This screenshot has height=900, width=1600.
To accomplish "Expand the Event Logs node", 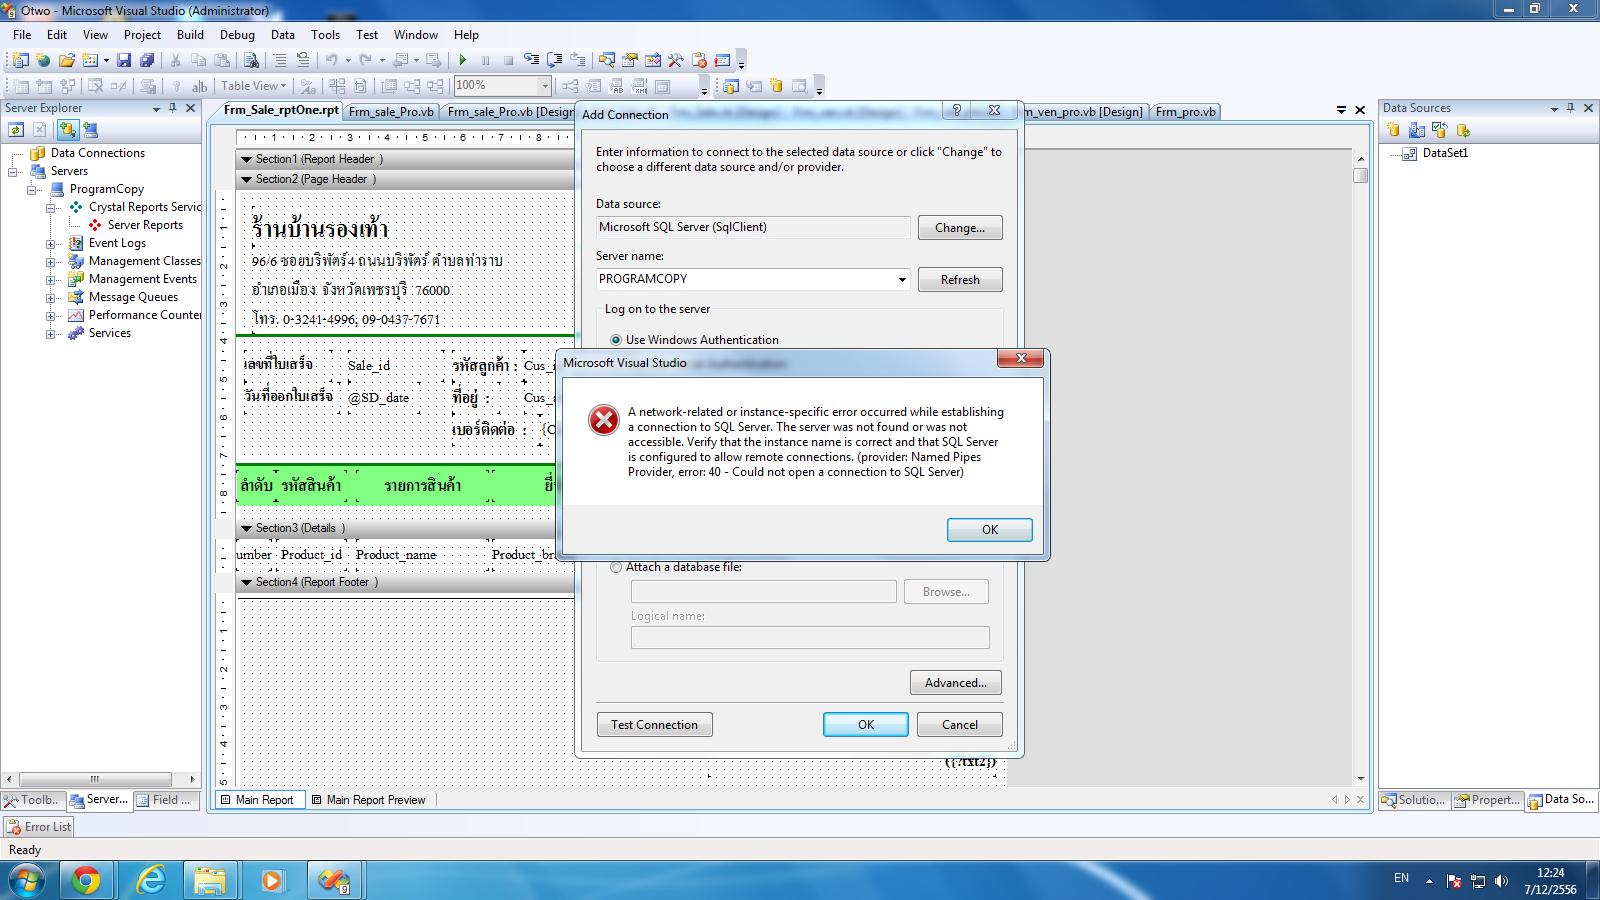I will [51, 243].
